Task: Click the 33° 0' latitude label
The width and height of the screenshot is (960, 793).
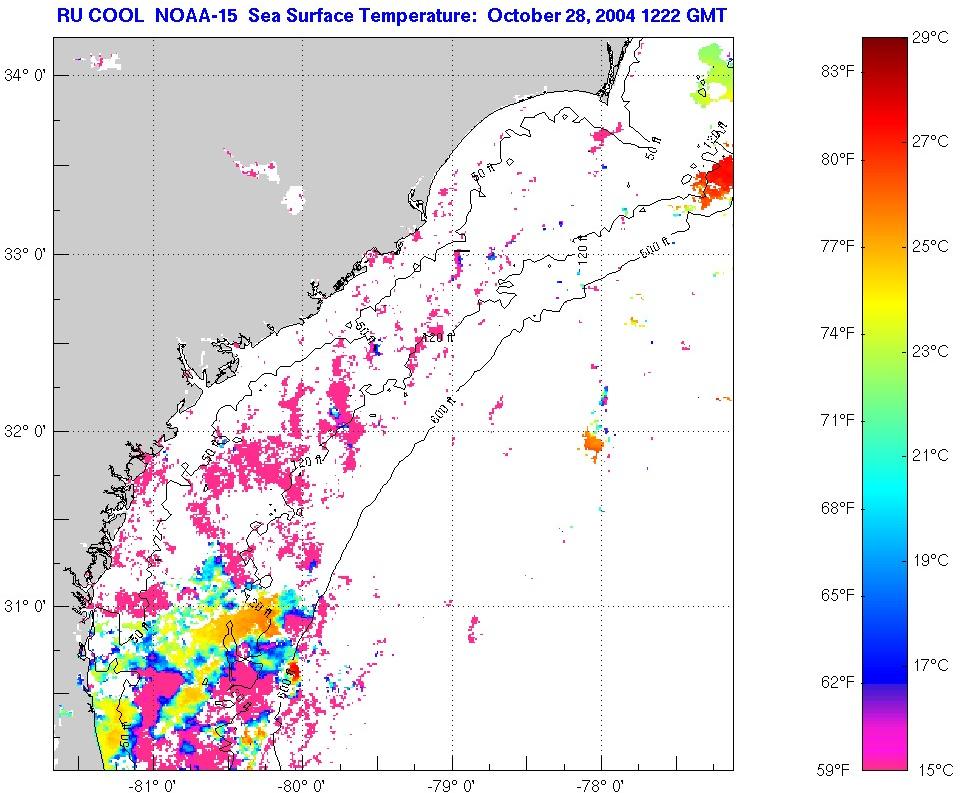Action: [x=25, y=254]
